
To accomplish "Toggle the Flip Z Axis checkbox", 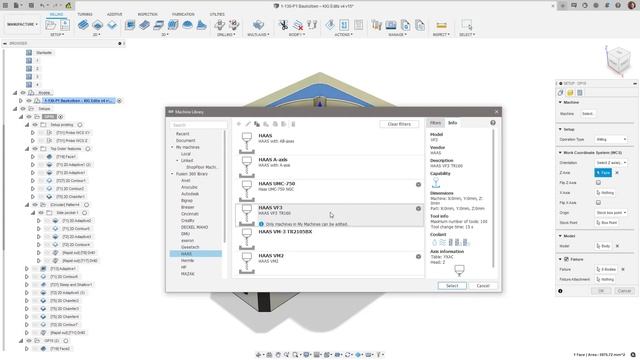I will [x=598, y=182].
